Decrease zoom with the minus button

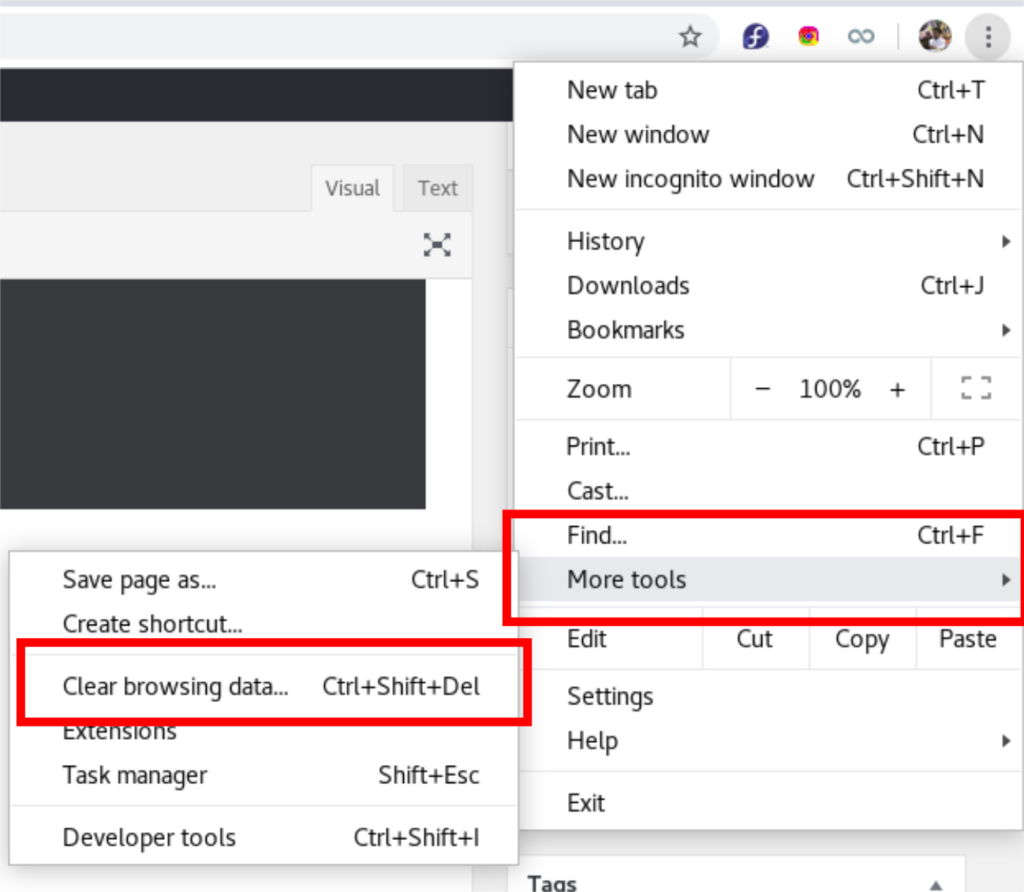pos(763,389)
